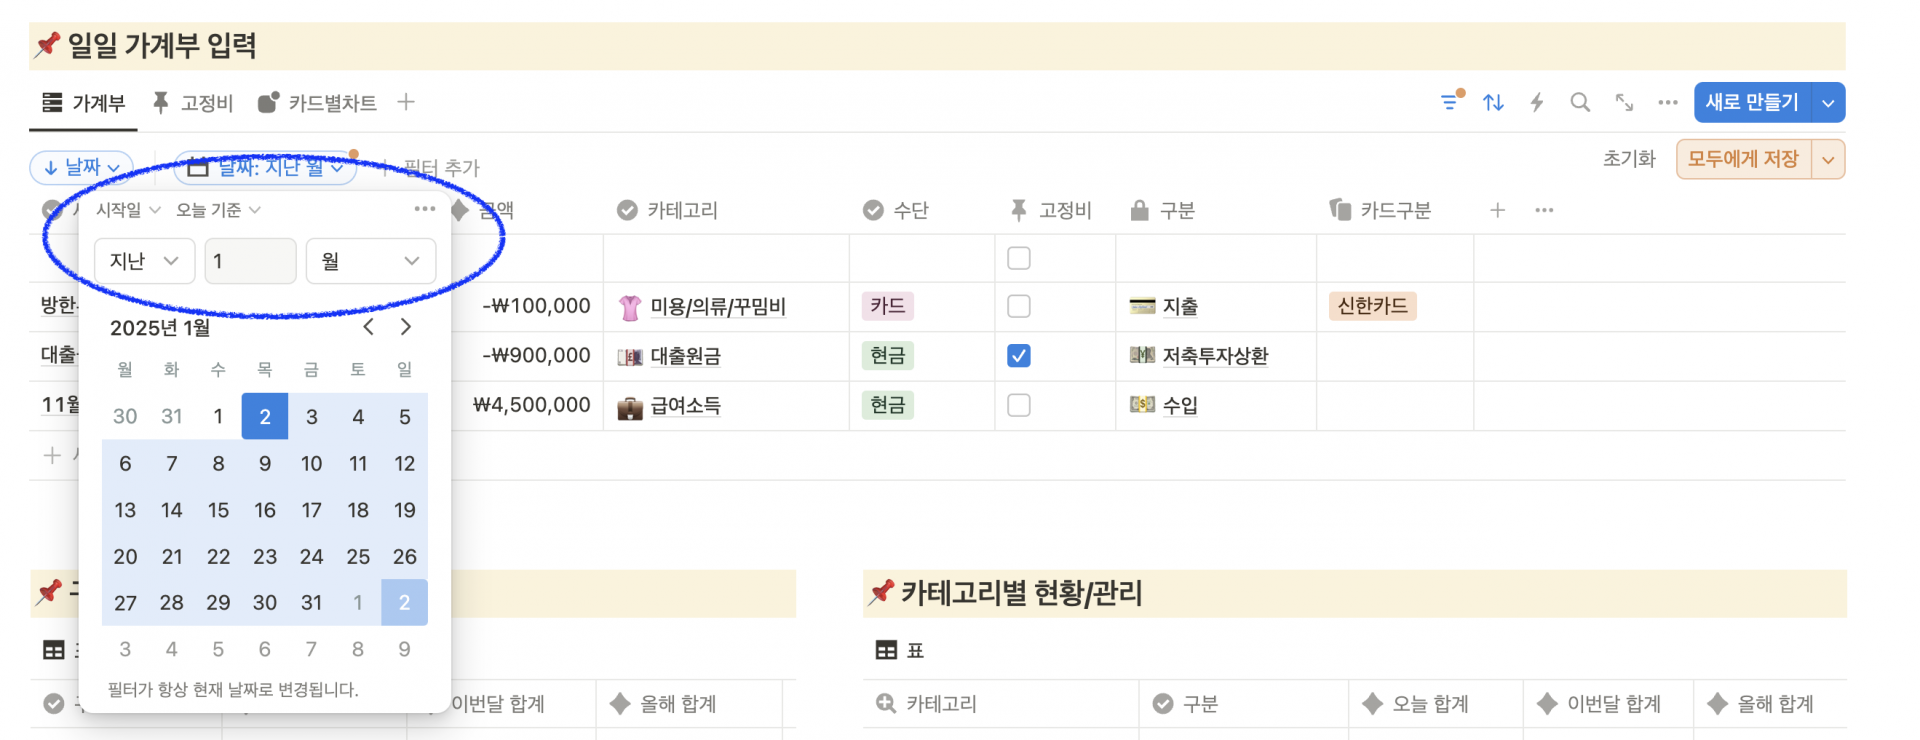Click the search magnifier icon
This screenshot has height=740, width=1920.
pos(1580,102)
